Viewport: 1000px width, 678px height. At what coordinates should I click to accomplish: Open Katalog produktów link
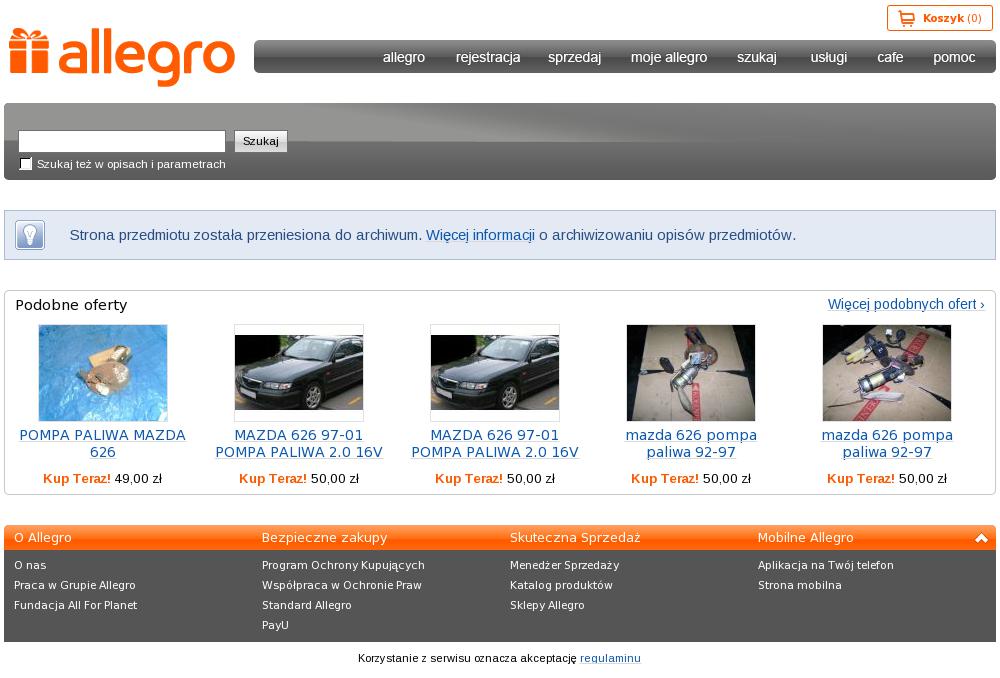pos(561,586)
